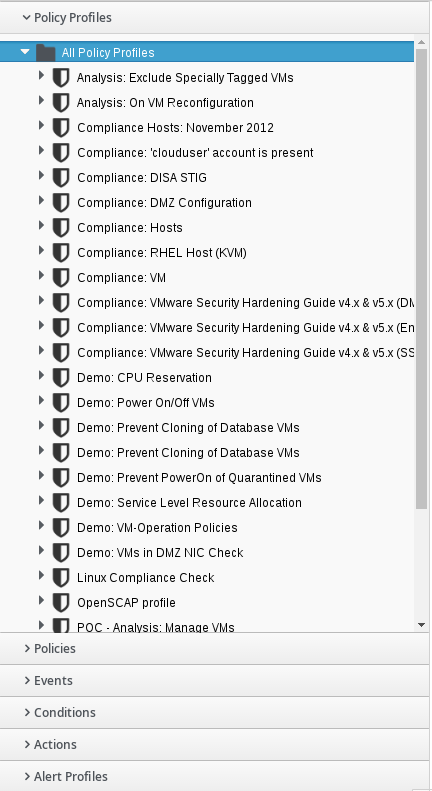Screen dimensions: 432x791
Task: Expand the Demo: VM-Operation Policies node
Action: [41, 525]
